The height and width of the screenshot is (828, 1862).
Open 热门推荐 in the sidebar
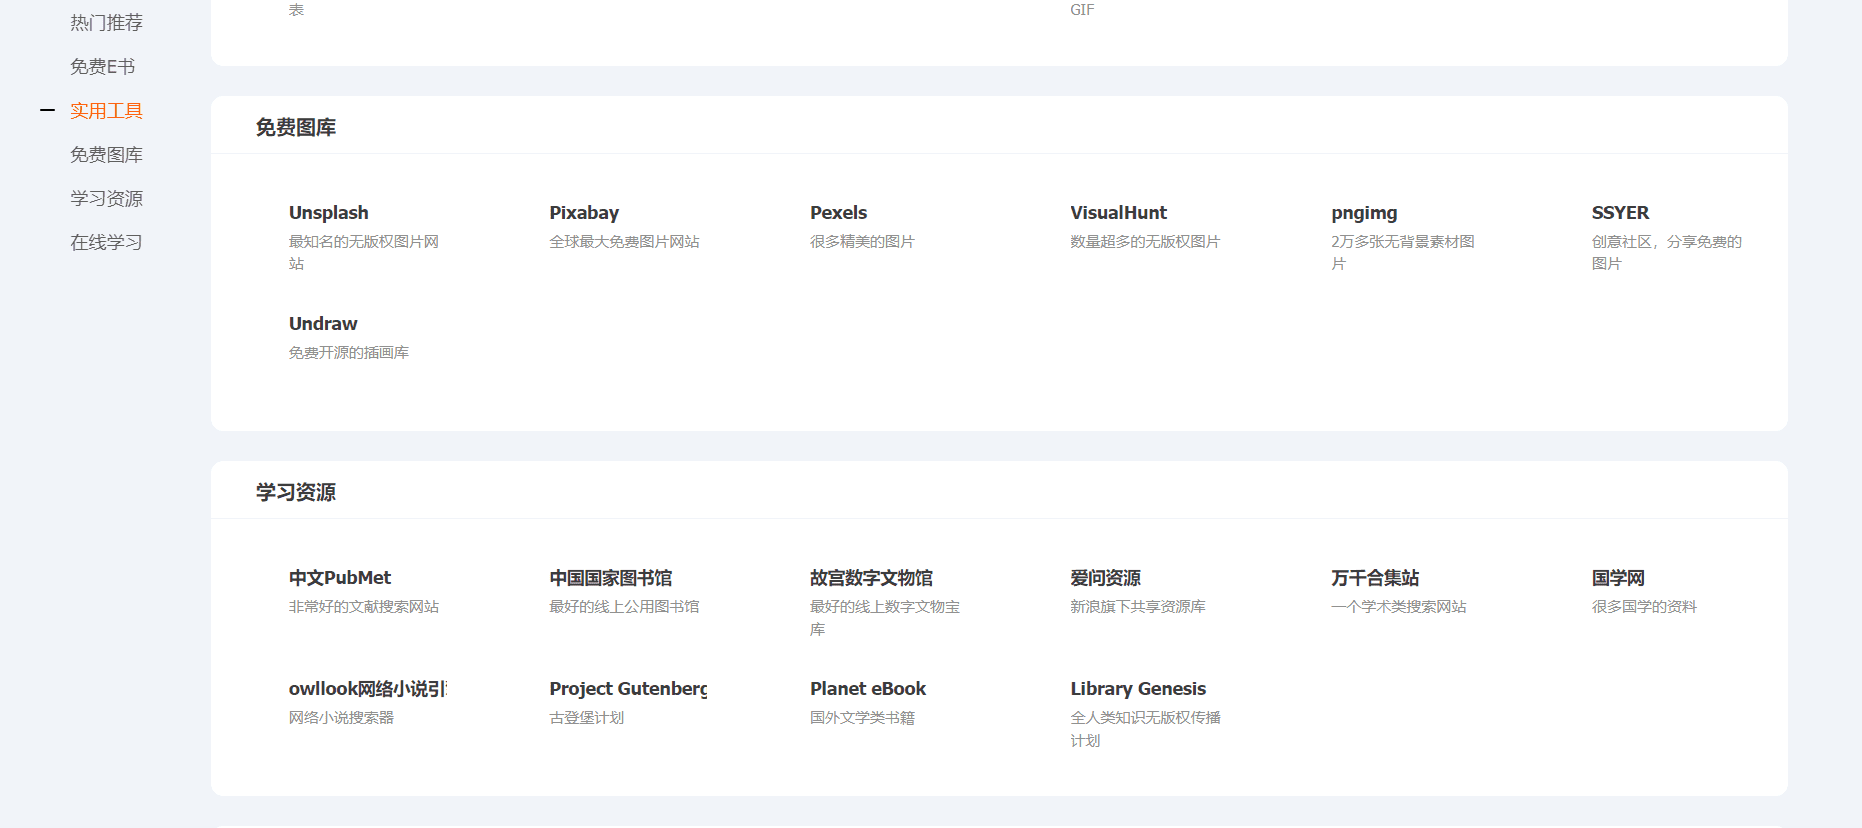(x=106, y=22)
